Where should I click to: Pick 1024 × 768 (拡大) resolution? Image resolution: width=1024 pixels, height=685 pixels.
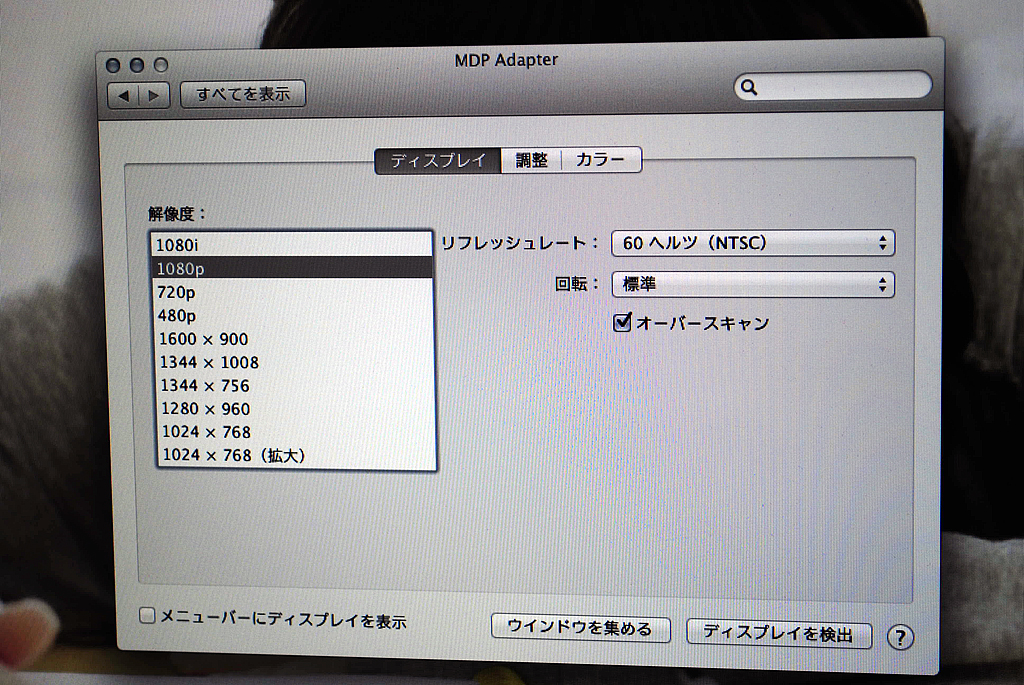click(292, 456)
